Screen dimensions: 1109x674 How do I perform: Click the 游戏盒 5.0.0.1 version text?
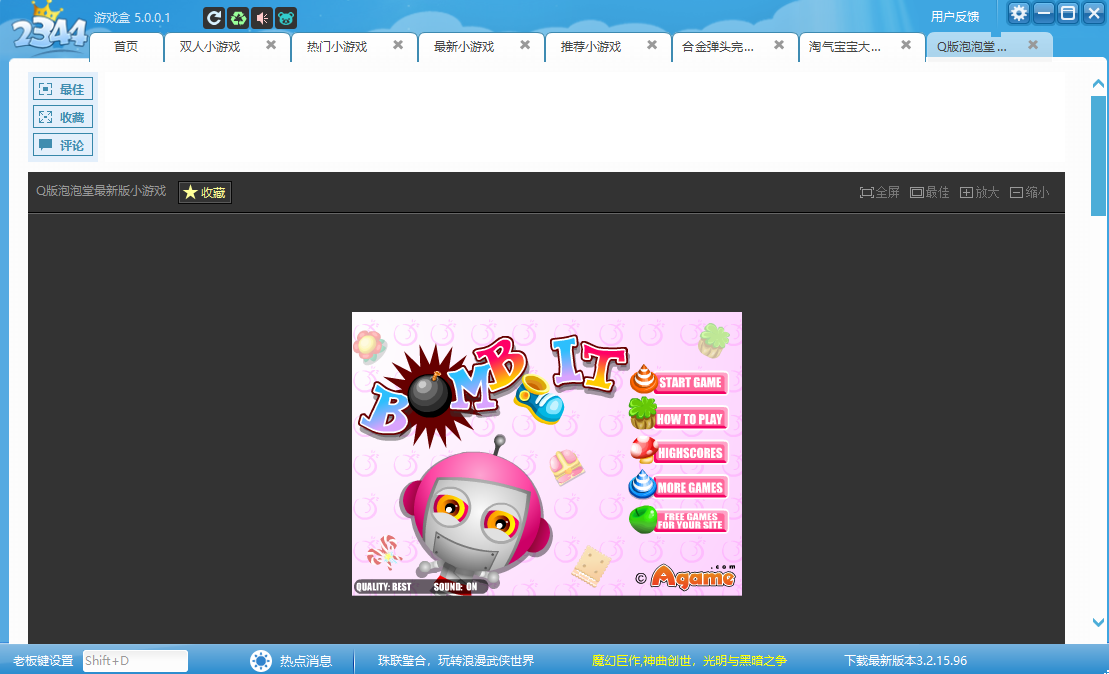(132, 18)
